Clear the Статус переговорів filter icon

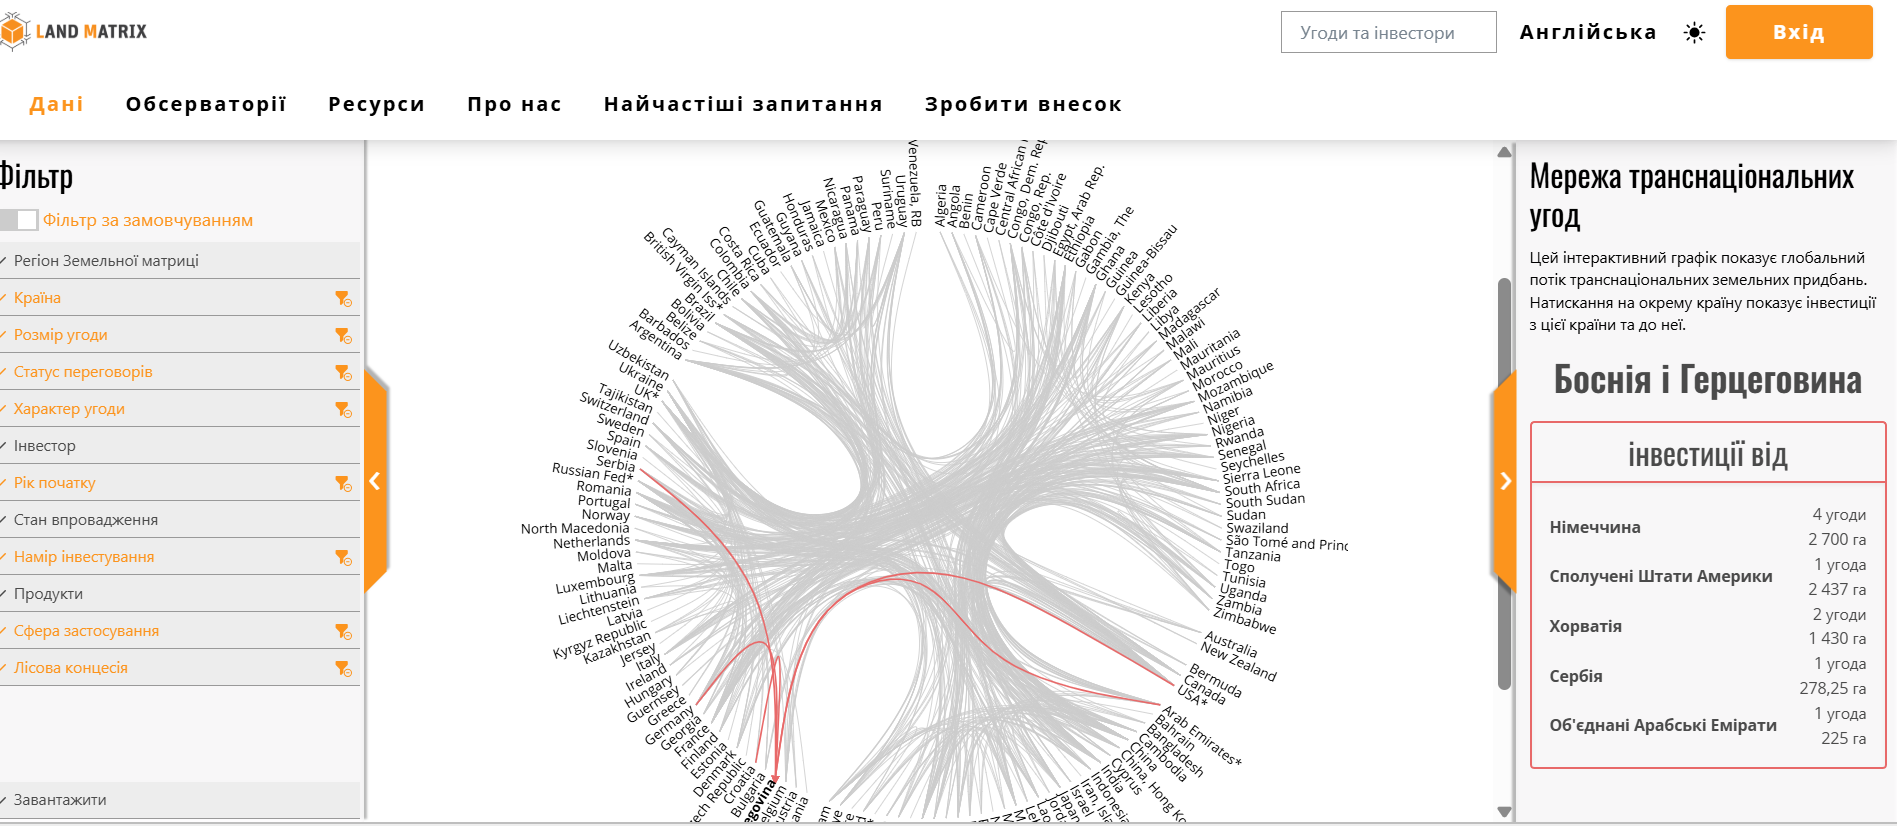[343, 372]
